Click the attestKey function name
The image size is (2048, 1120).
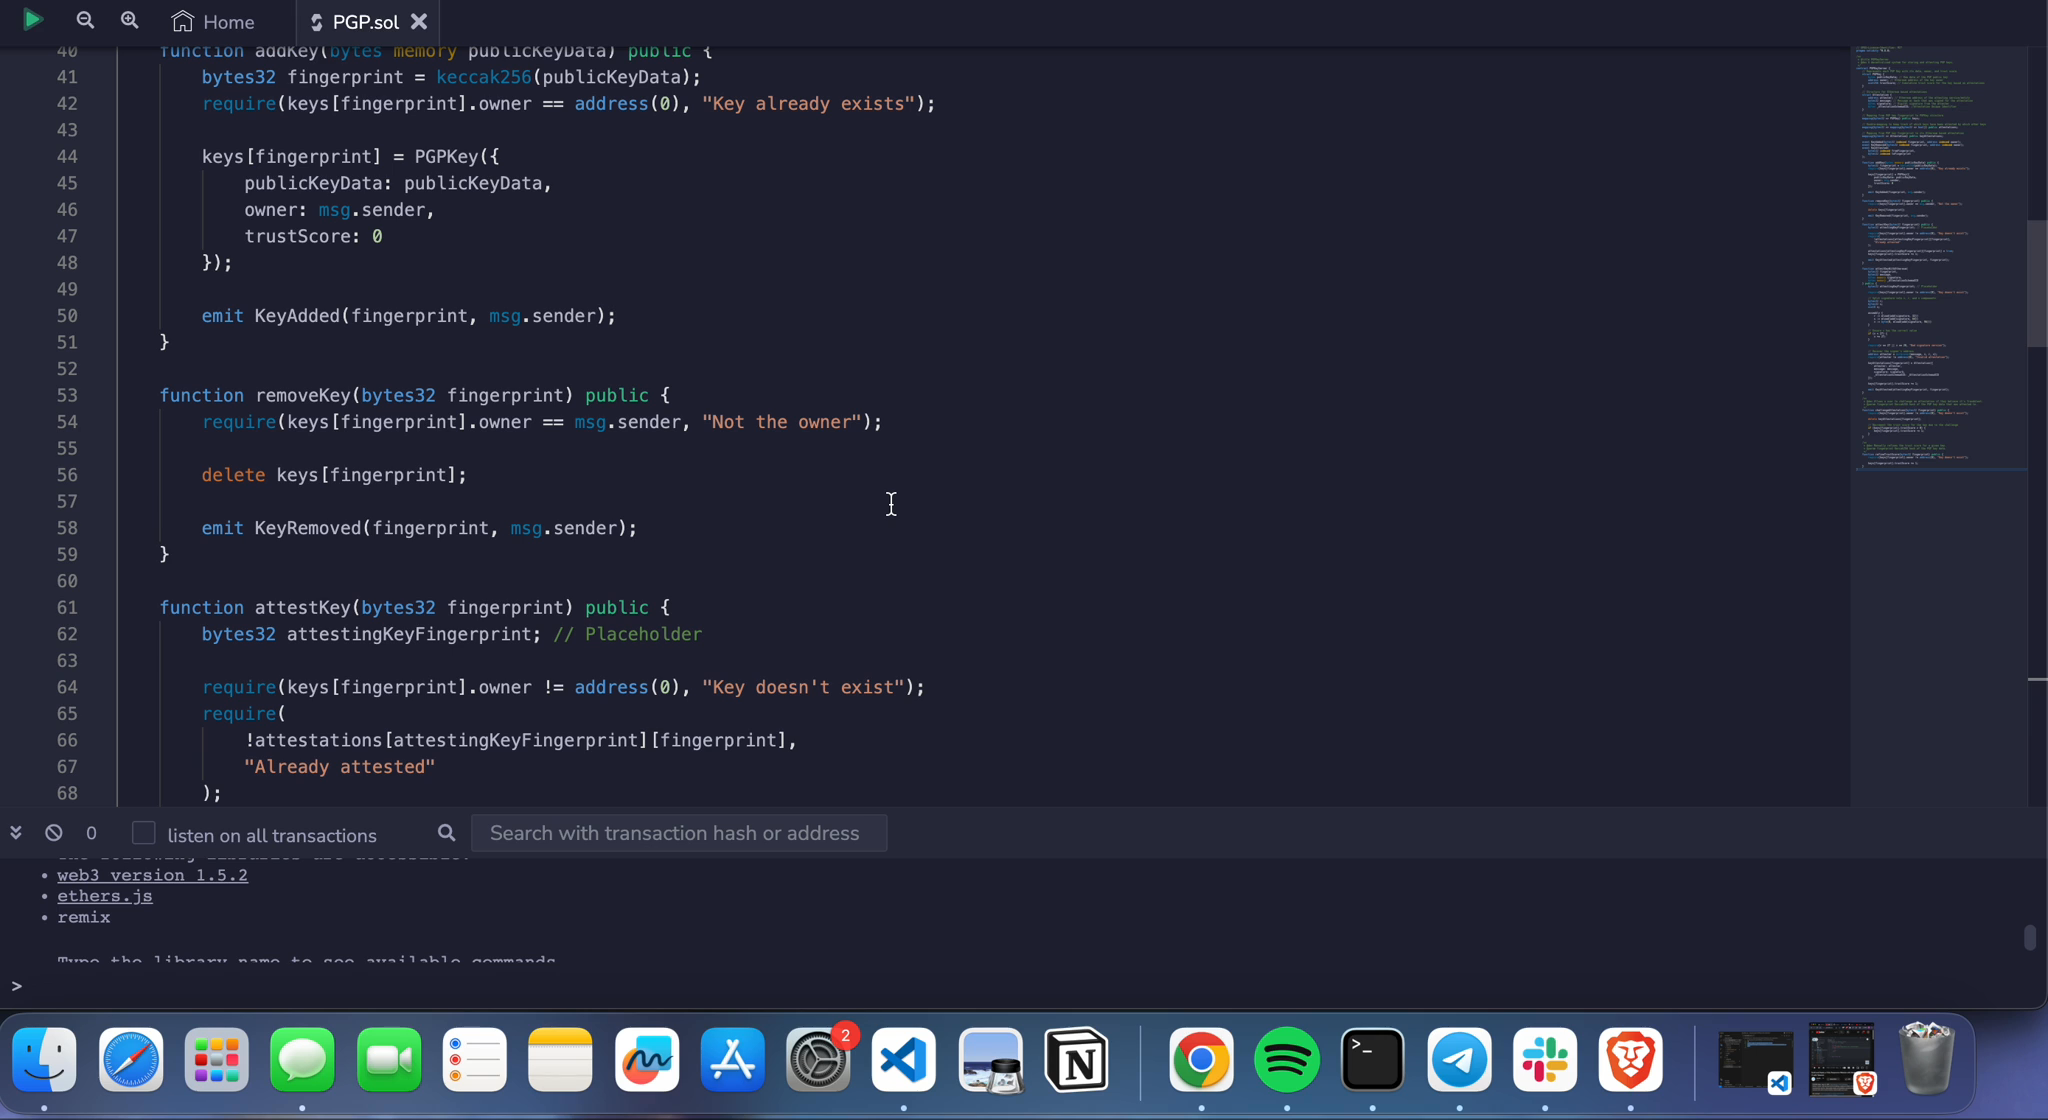303,607
